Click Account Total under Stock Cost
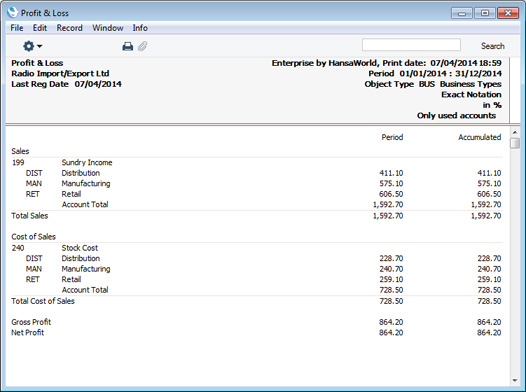This screenshot has width=526, height=392. point(85,290)
